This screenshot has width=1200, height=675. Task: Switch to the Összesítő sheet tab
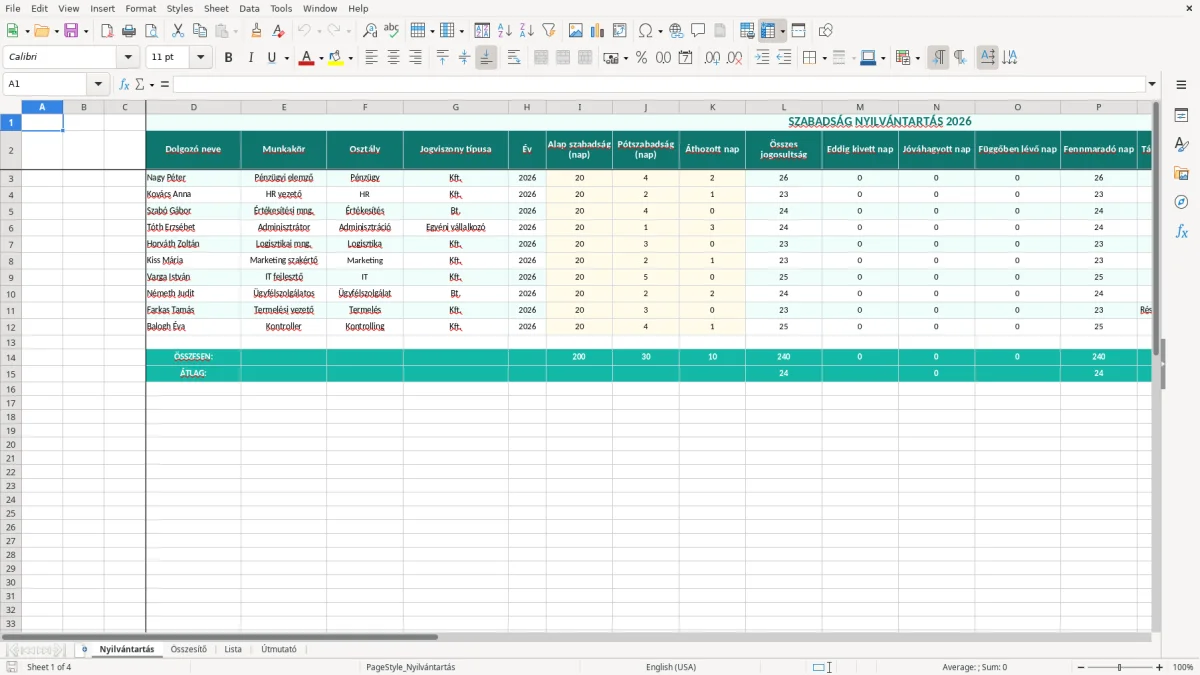tap(188, 649)
